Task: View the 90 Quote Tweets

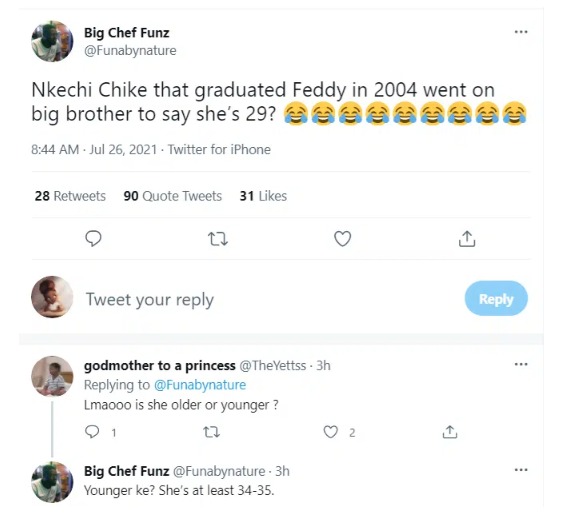Action: [x=173, y=196]
